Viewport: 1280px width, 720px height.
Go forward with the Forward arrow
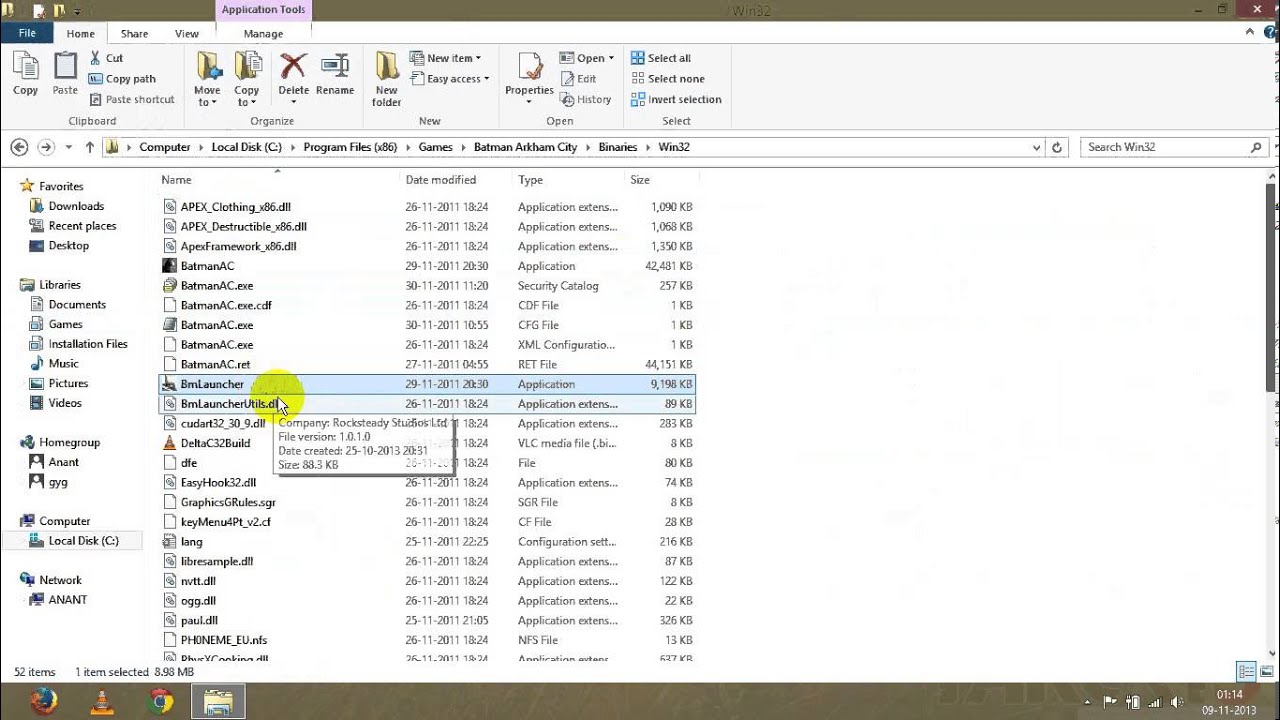(x=45, y=147)
